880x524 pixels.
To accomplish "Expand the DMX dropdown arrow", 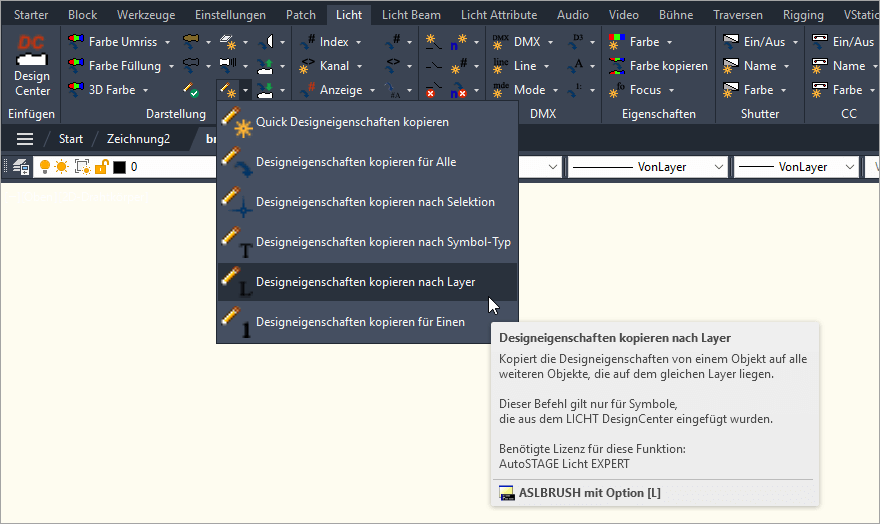I will (550, 42).
